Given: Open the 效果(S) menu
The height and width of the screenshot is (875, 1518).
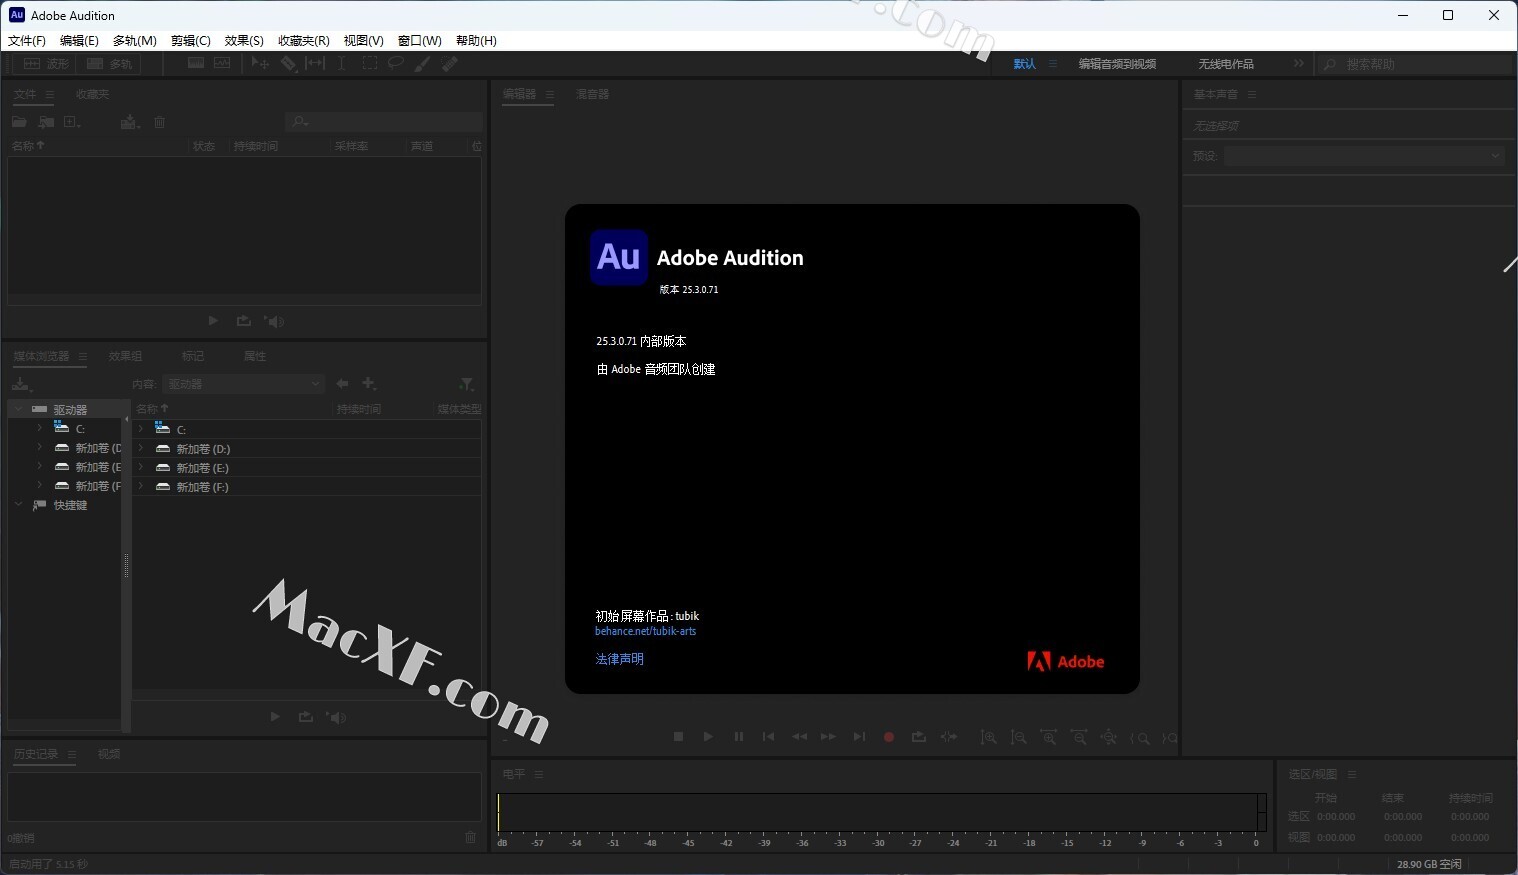Looking at the screenshot, I should point(244,41).
